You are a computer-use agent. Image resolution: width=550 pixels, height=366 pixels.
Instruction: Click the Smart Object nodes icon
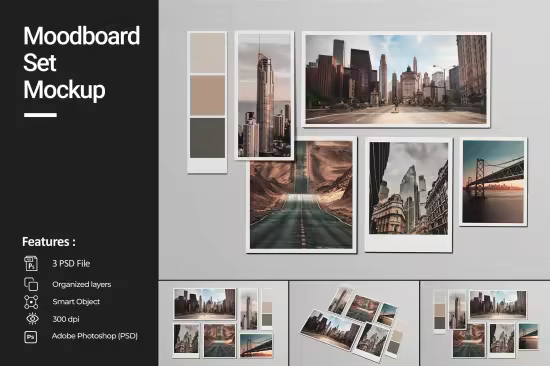[x=31, y=302]
